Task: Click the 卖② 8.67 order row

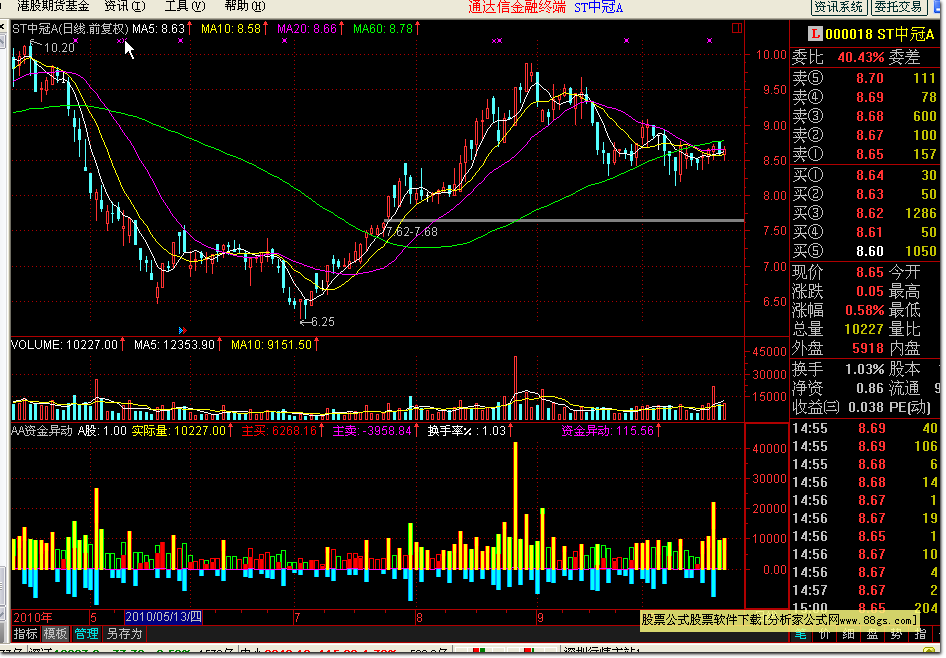Action: coord(865,135)
